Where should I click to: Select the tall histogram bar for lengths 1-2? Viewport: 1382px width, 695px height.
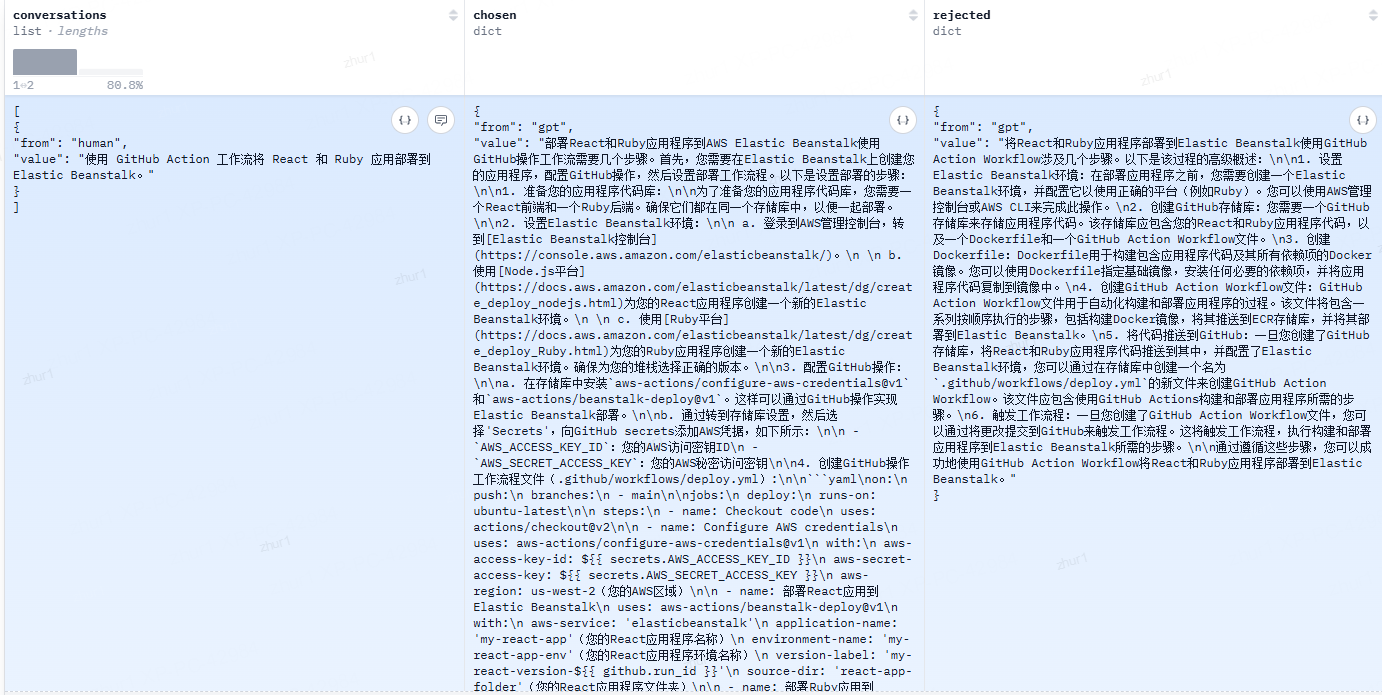[x=45, y=62]
